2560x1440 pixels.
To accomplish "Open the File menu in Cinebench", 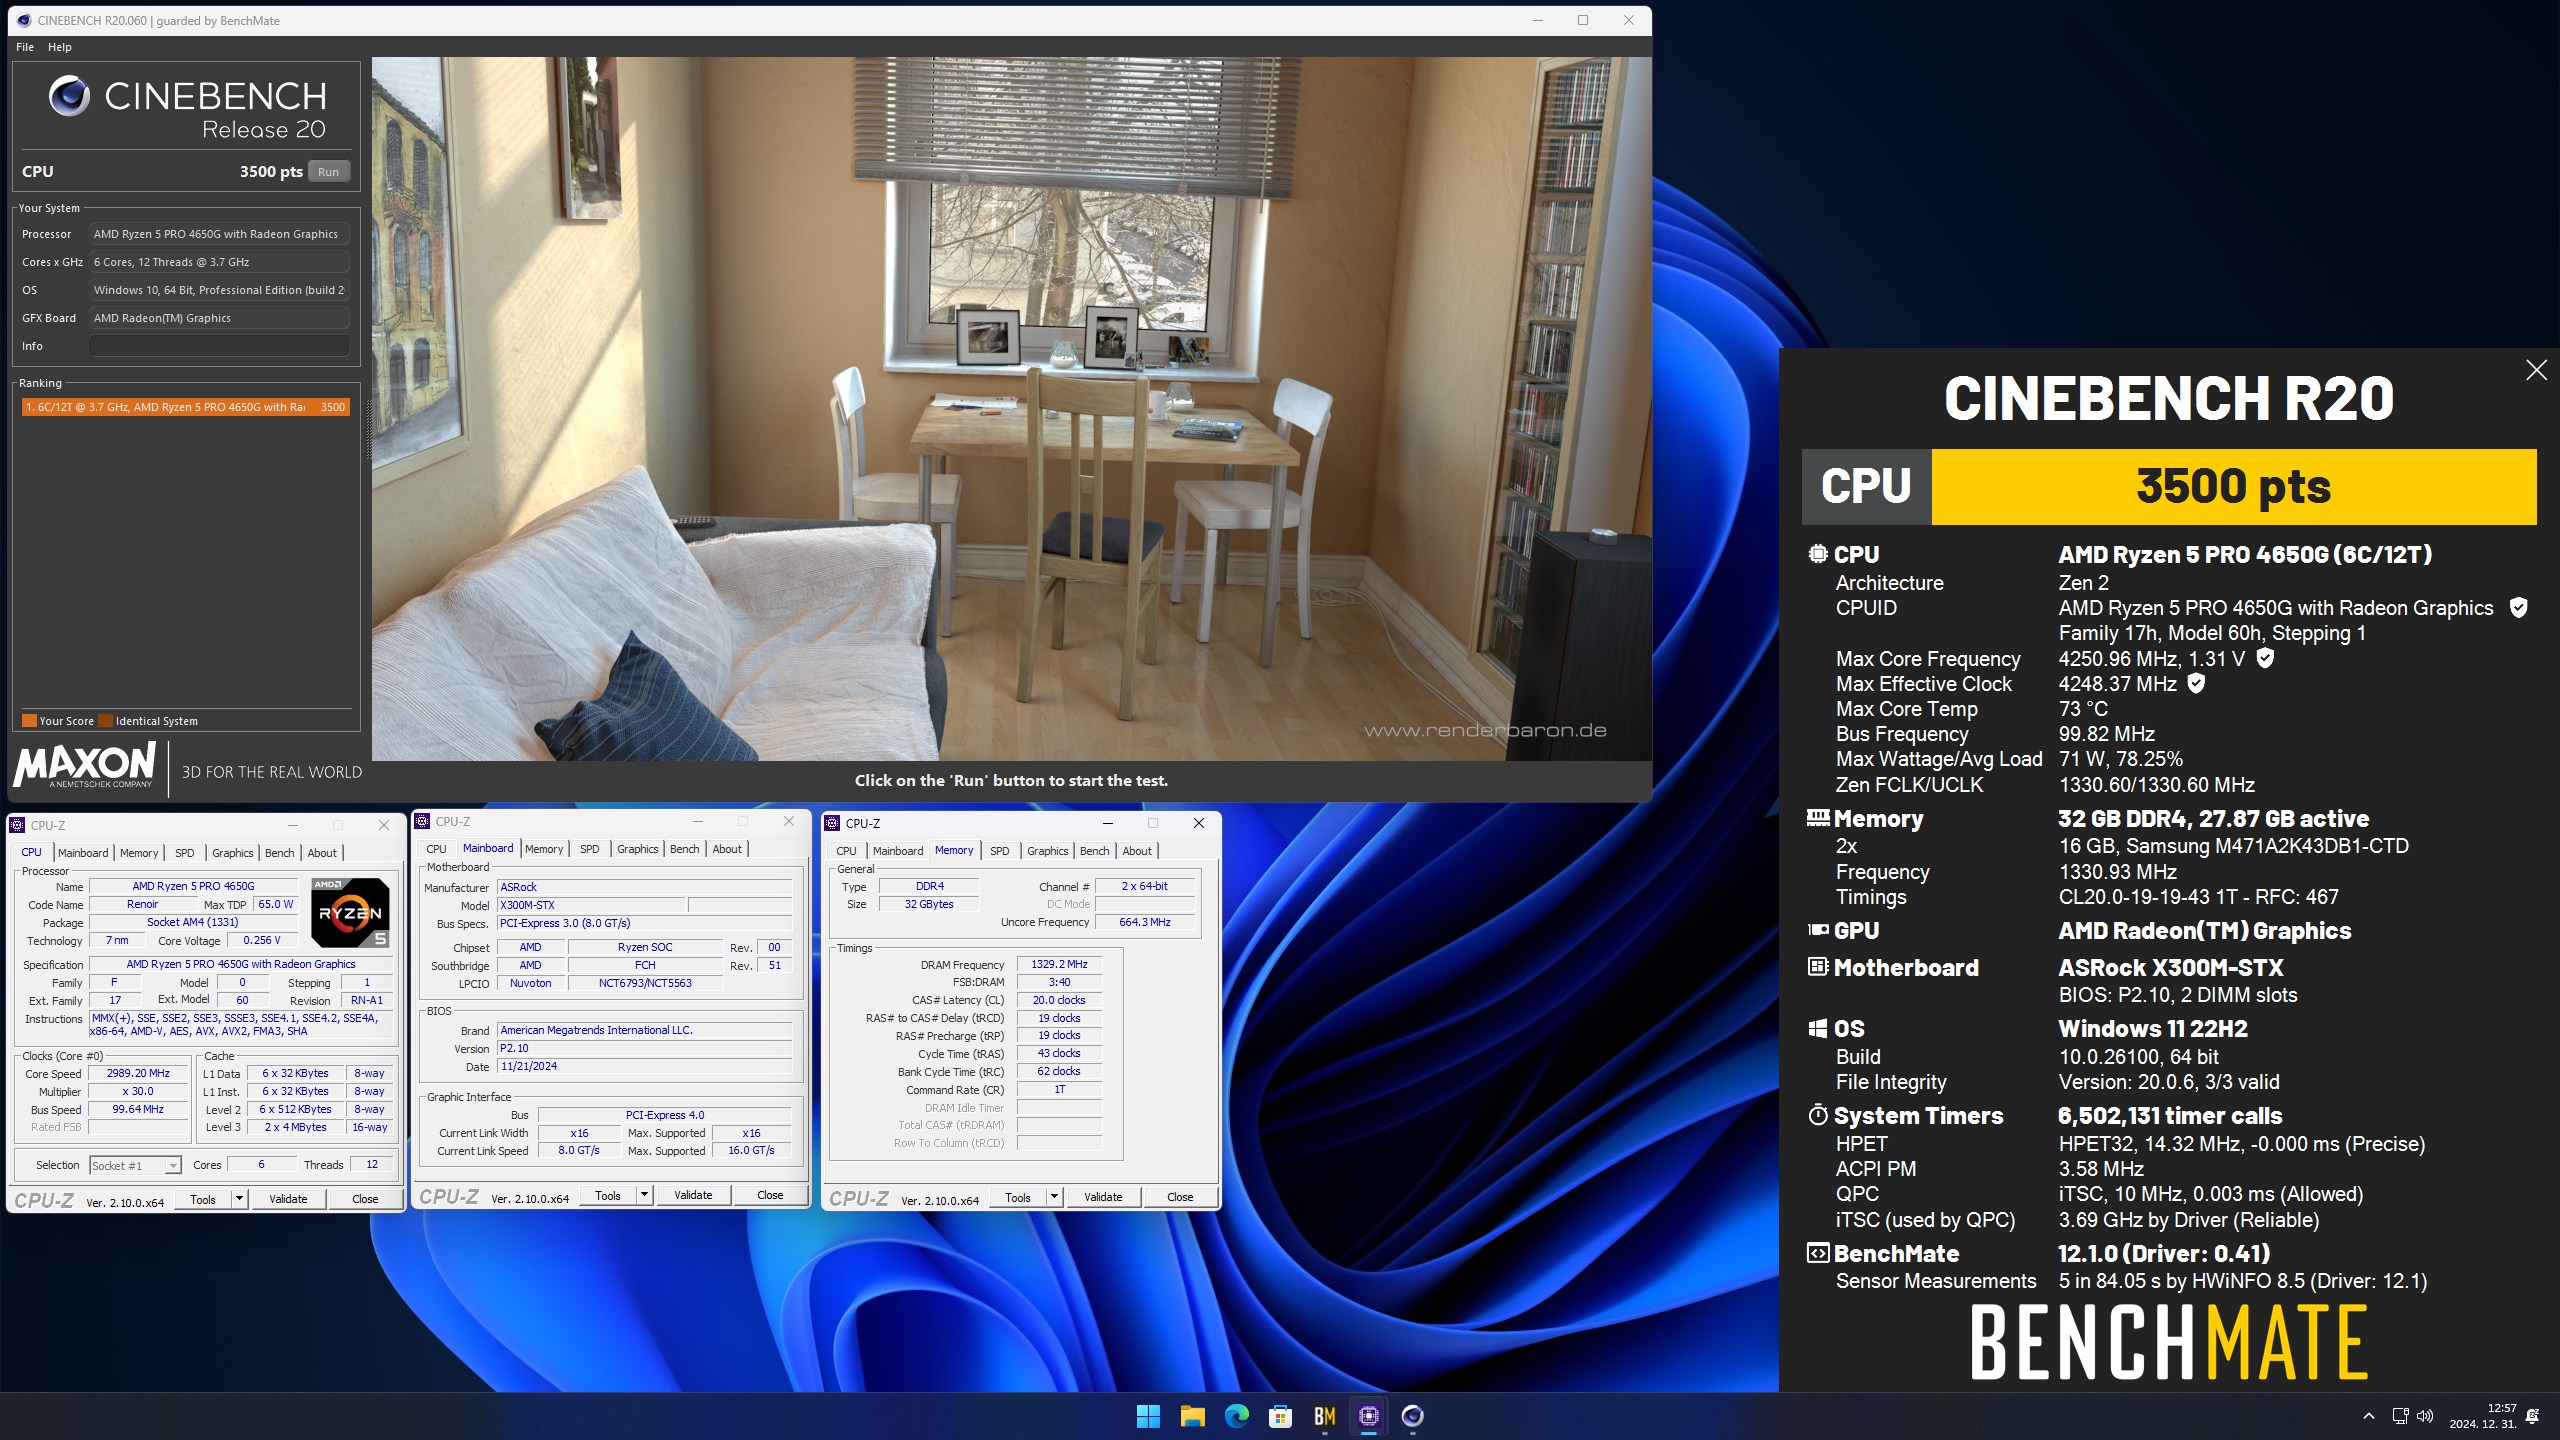I will [x=25, y=47].
